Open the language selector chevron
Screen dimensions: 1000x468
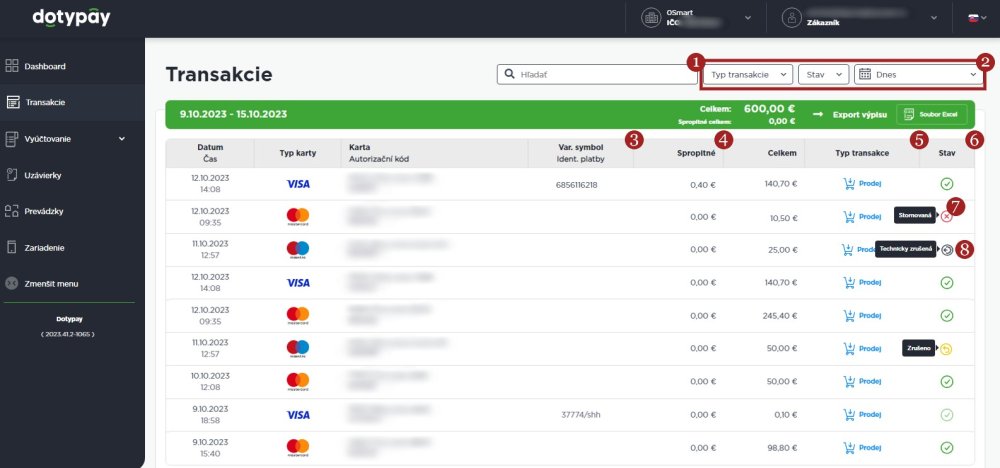[984, 18]
